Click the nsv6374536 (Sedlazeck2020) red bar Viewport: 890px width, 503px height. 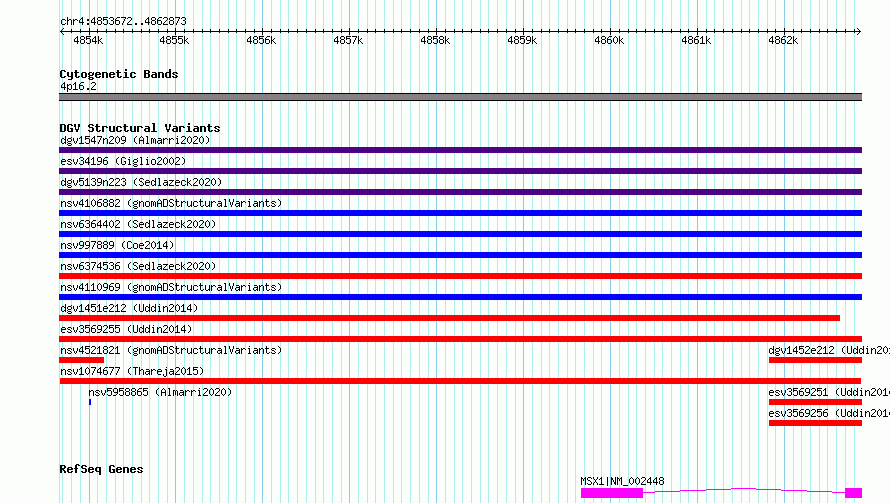pos(460,276)
